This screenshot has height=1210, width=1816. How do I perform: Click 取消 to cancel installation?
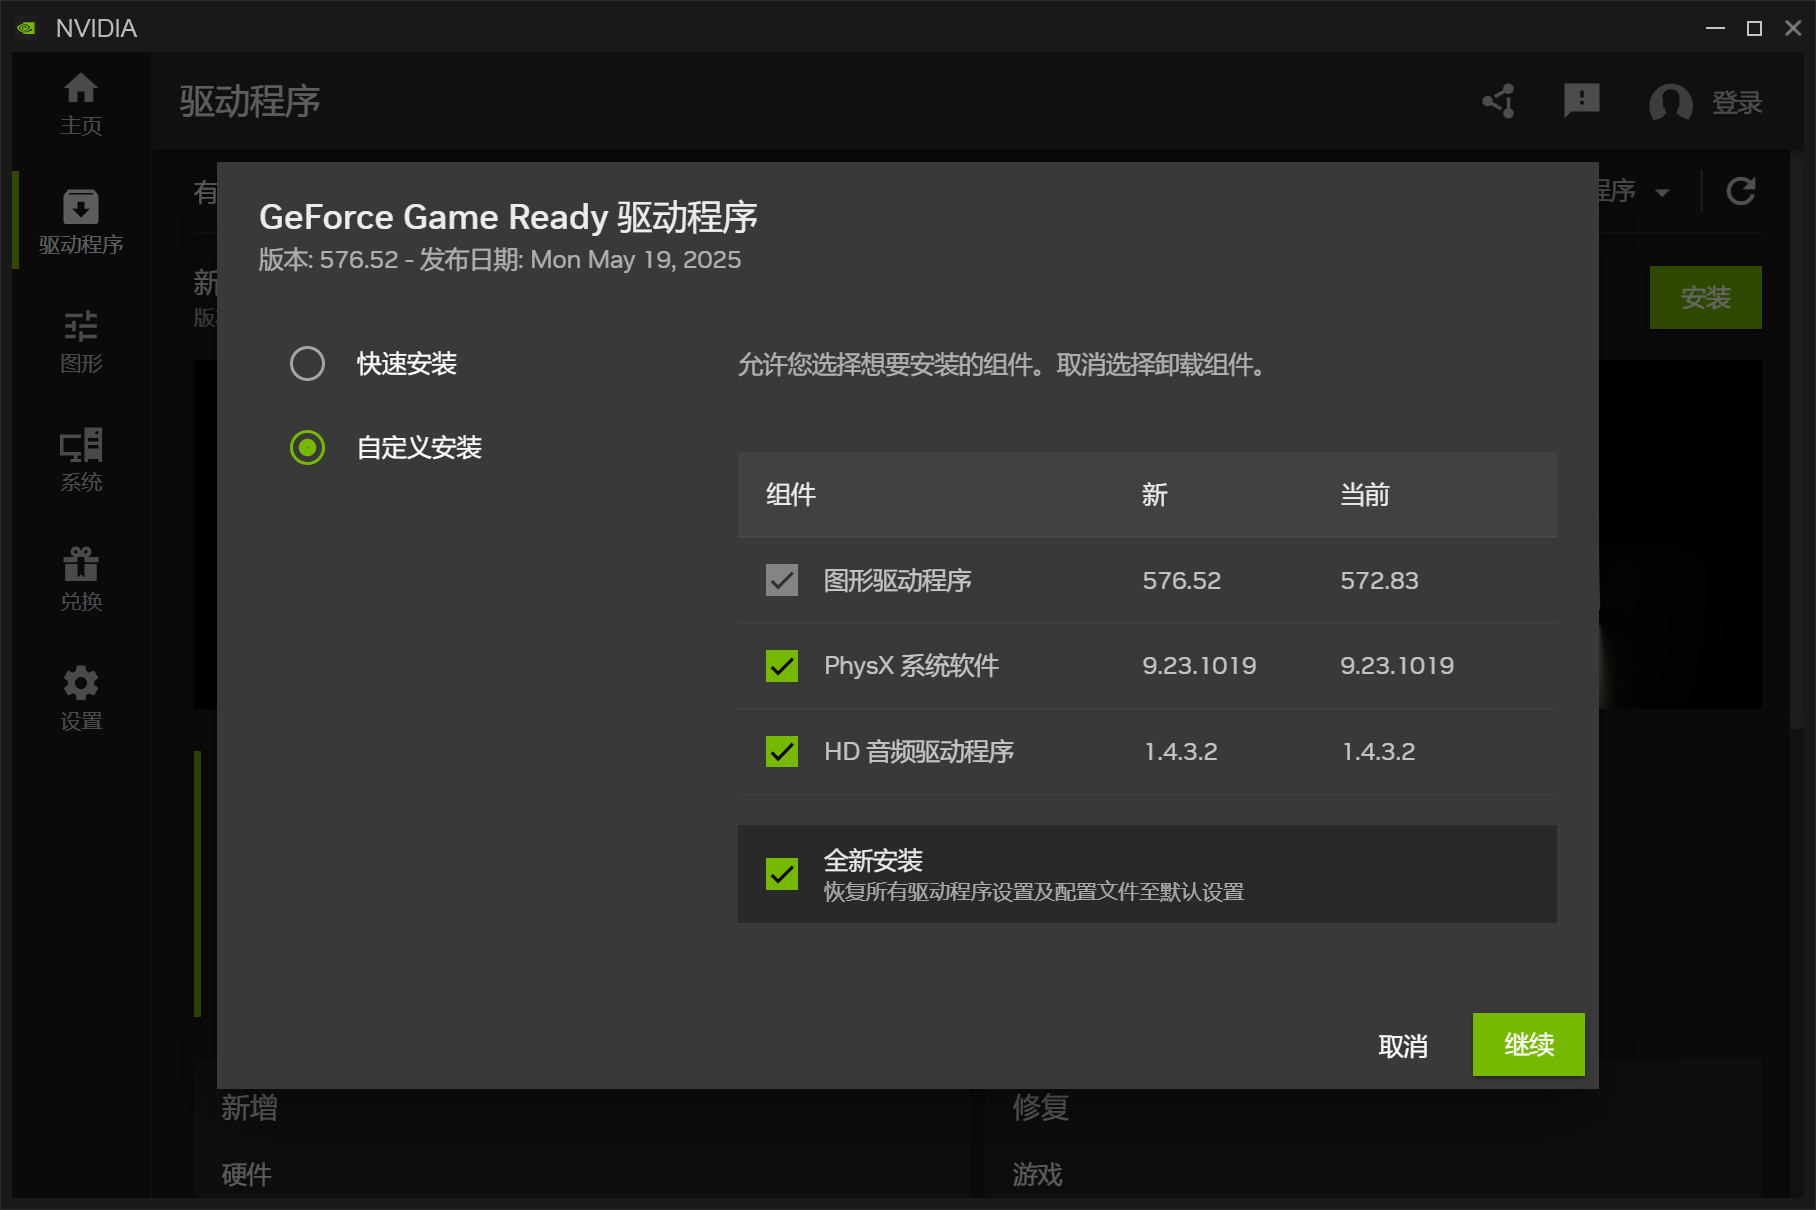pos(1403,1044)
